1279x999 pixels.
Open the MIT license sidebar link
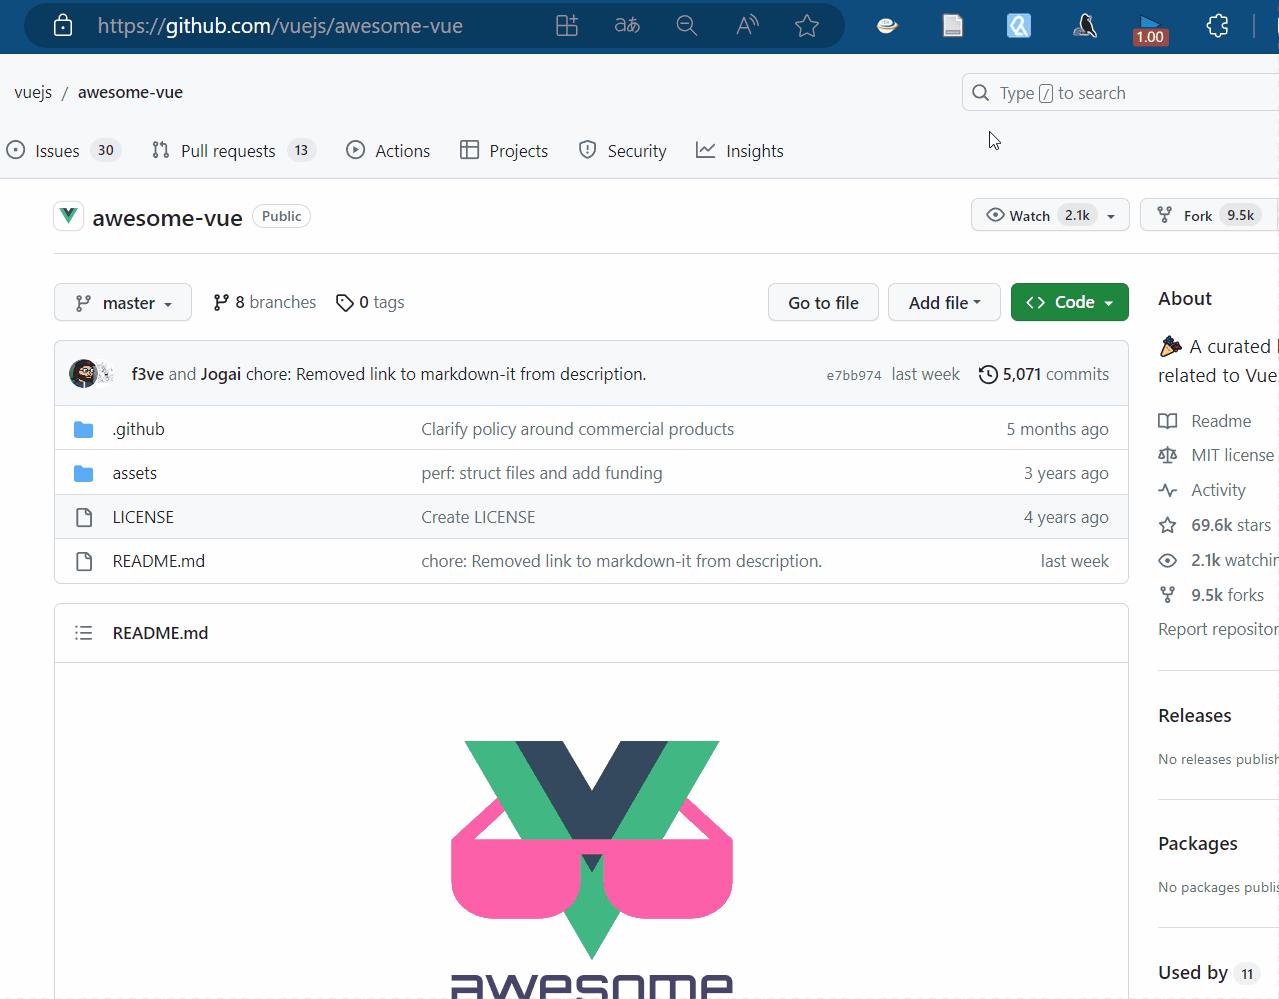click(1218, 455)
